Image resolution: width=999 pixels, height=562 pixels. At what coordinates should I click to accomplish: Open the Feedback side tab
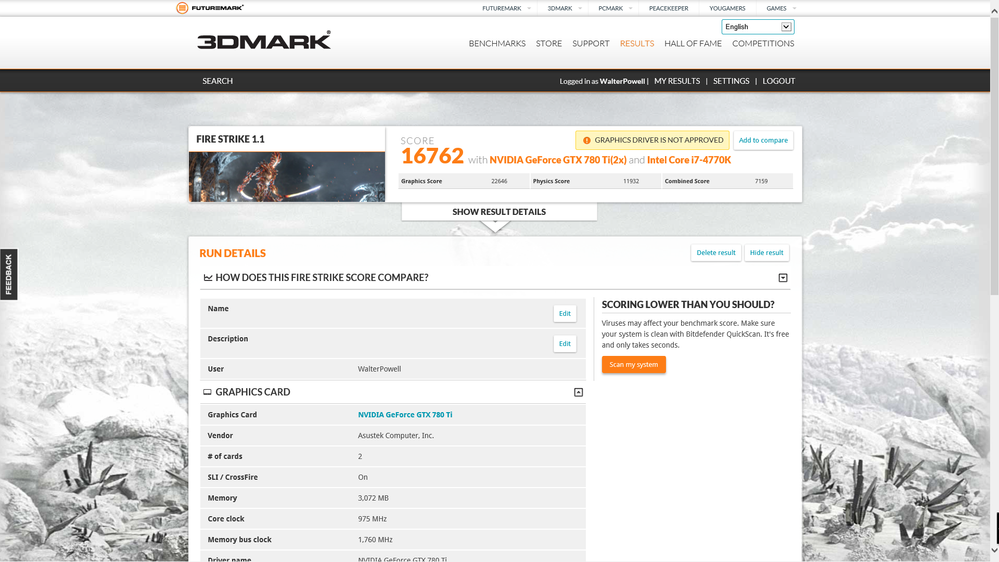(8, 274)
